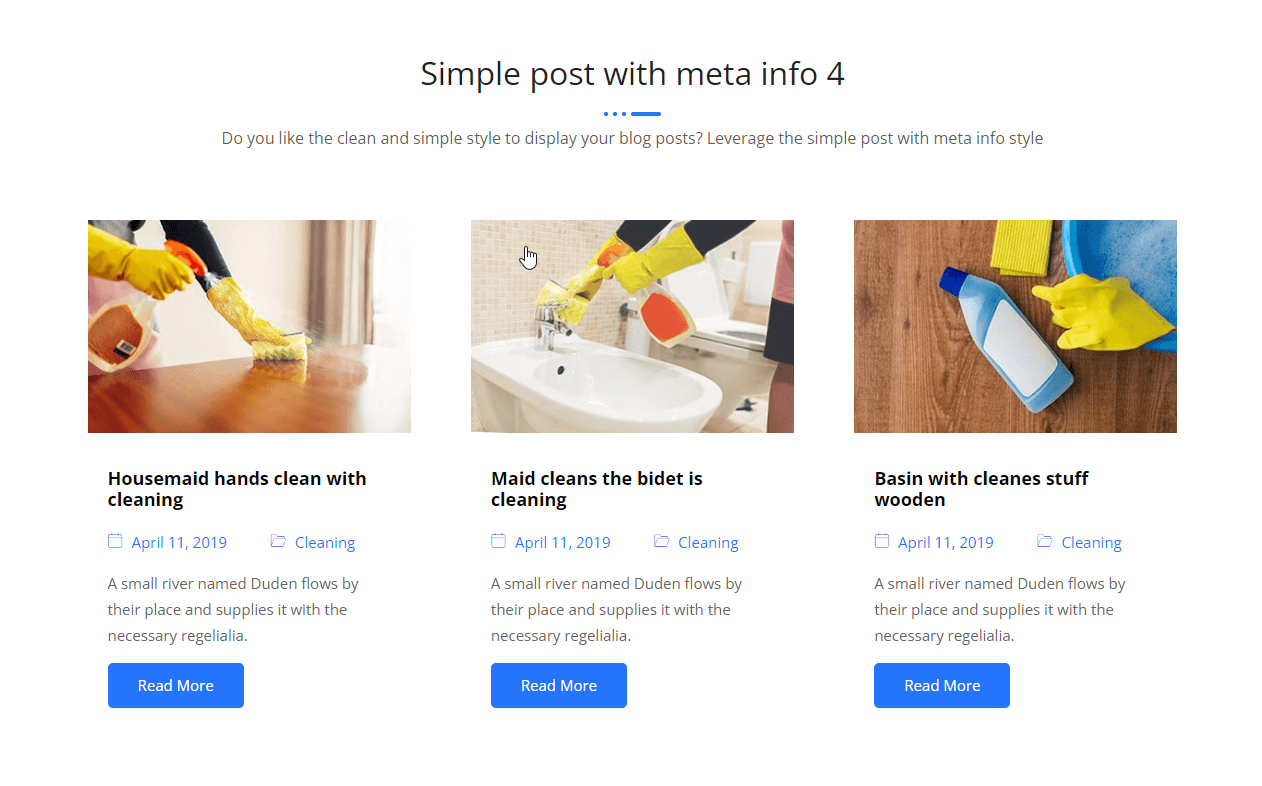The height and width of the screenshot is (786, 1262).
Task: Click the Simple post with meta info 4 heading
Action: coord(632,74)
